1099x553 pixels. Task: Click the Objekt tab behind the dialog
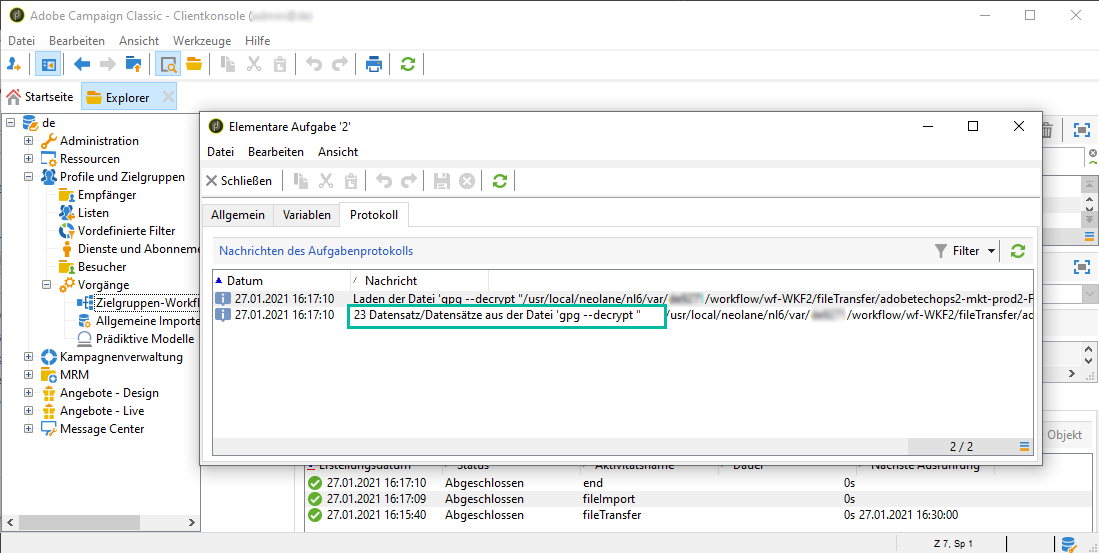pos(1065,435)
